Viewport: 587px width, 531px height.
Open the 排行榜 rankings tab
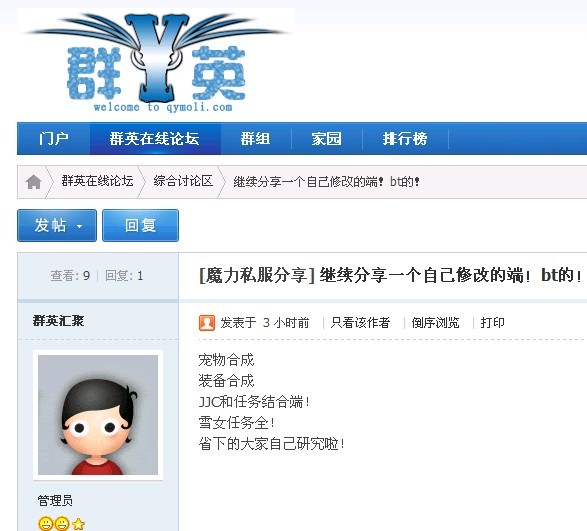click(405, 139)
